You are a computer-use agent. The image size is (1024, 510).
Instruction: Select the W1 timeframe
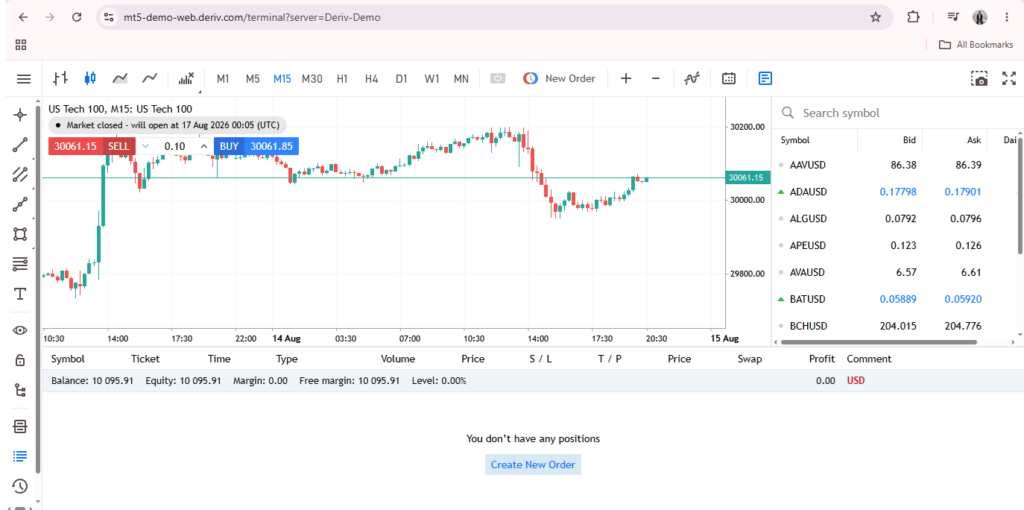tap(432, 78)
